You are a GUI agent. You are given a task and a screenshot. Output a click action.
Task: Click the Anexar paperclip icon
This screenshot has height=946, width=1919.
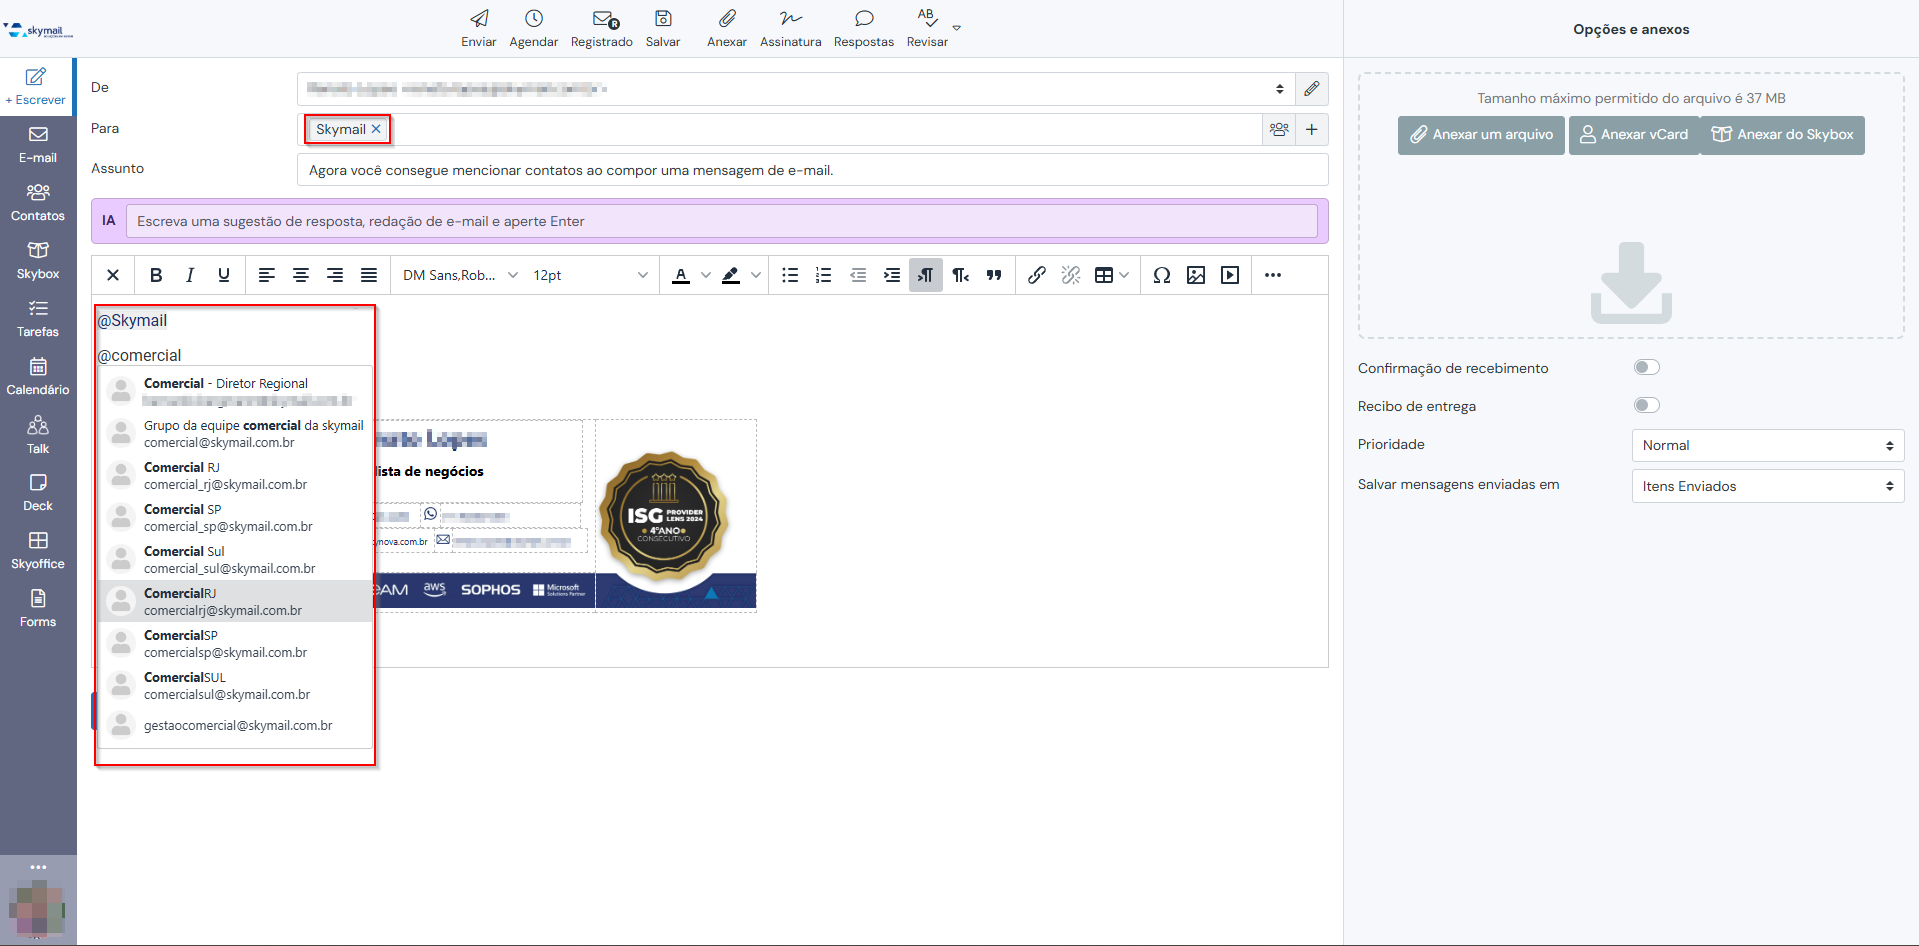(x=727, y=19)
